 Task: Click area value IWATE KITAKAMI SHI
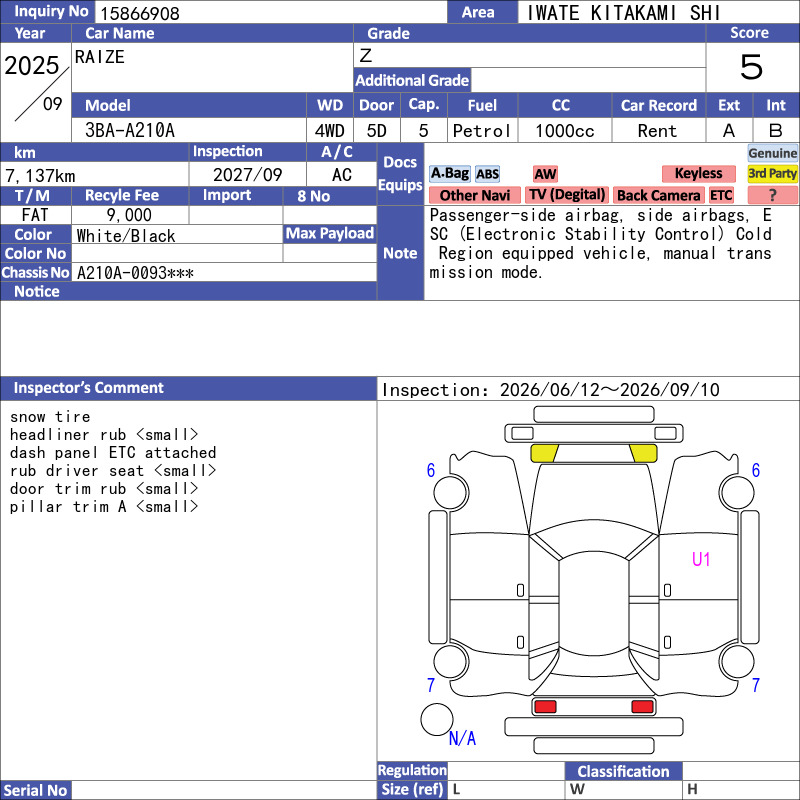coord(623,13)
